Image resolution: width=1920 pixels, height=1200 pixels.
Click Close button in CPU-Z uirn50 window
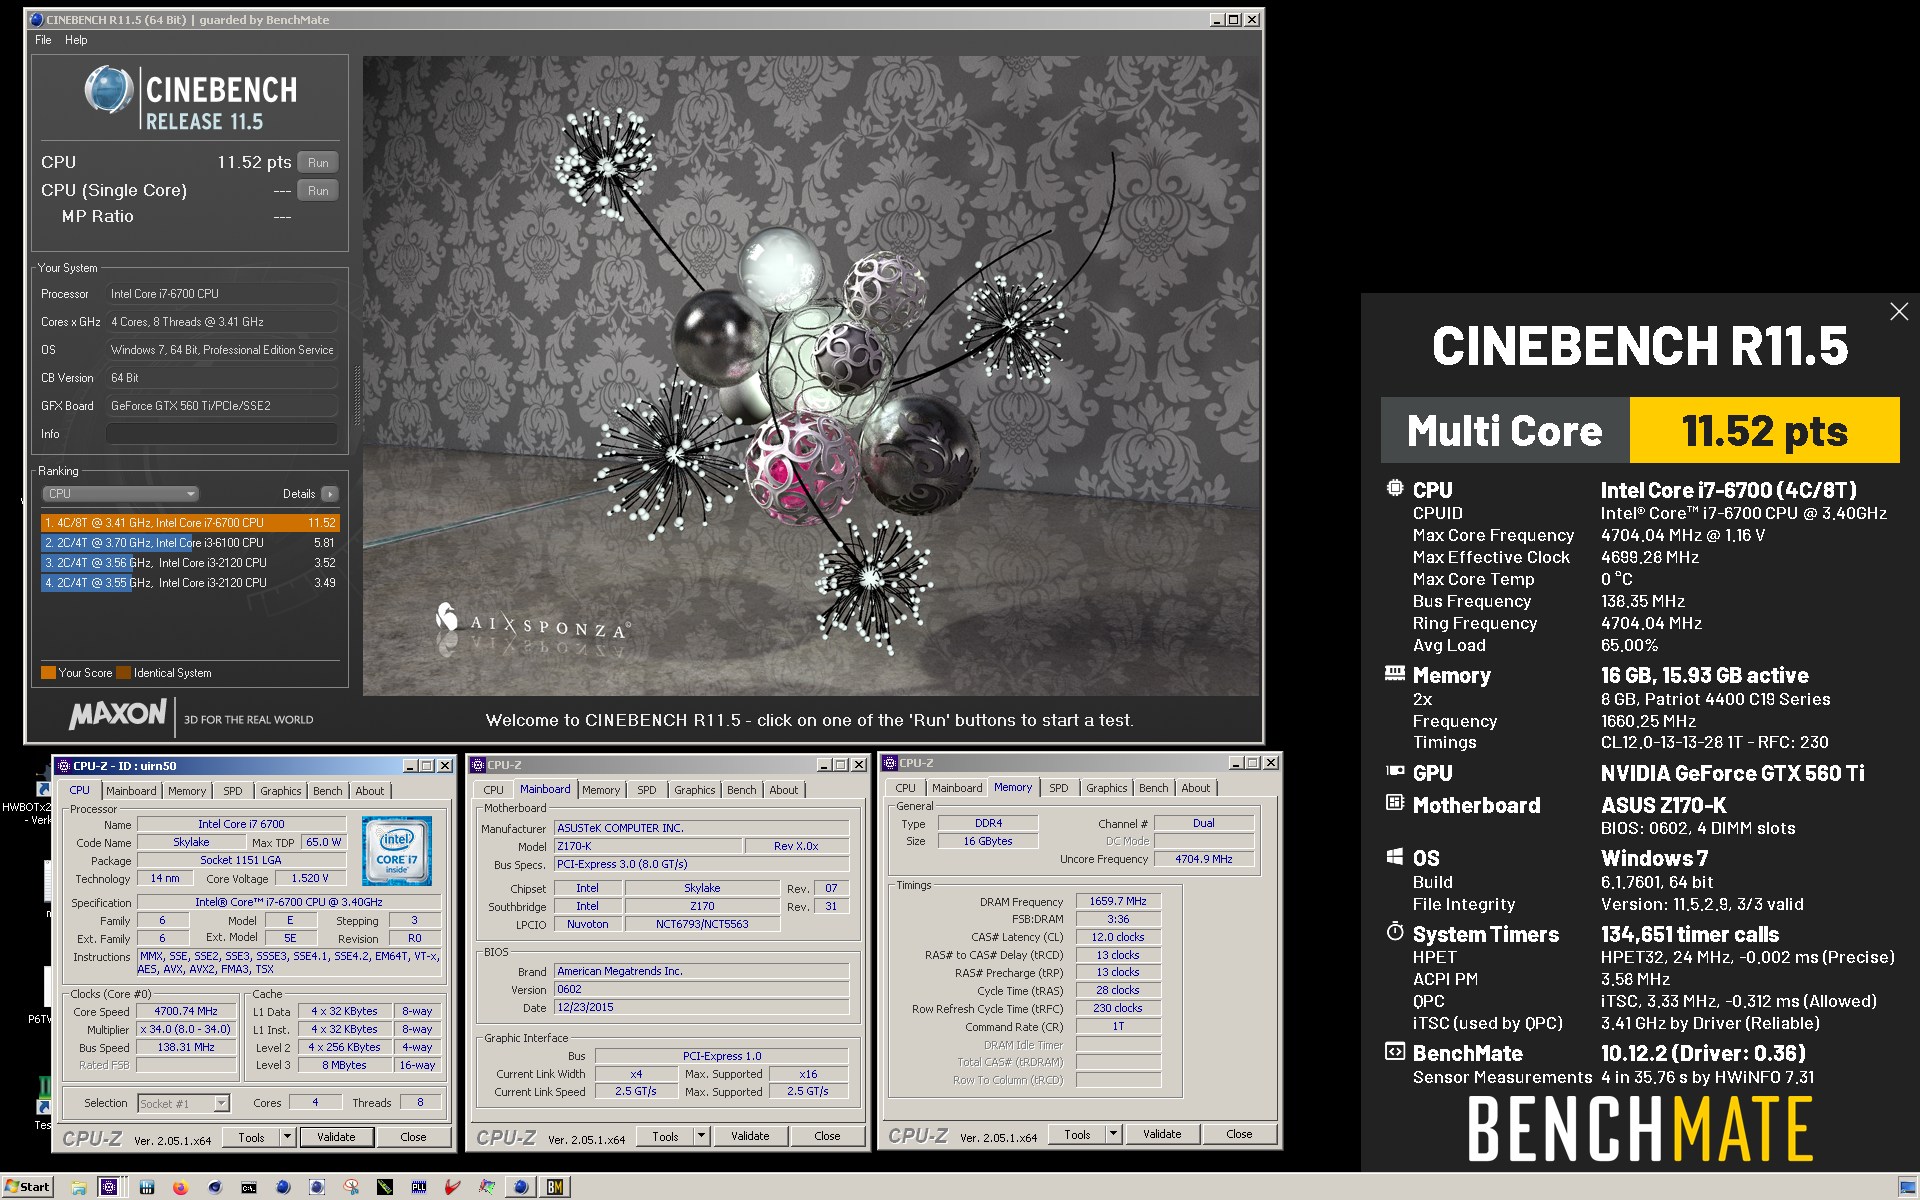413,1137
